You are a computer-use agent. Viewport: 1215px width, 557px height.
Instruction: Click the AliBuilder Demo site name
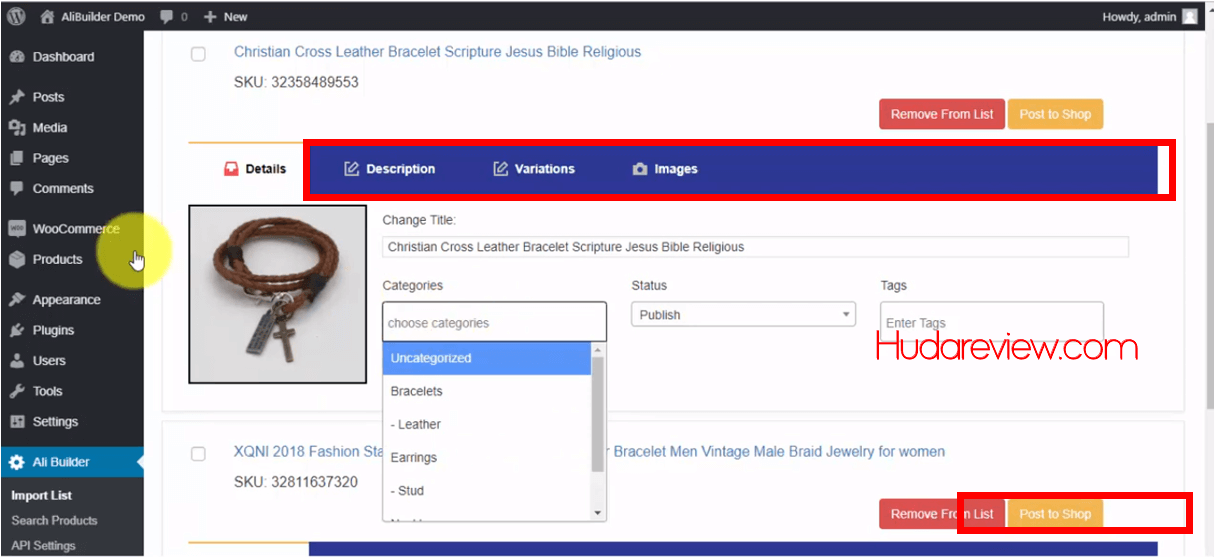pyautogui.click(x=103, y=17)
